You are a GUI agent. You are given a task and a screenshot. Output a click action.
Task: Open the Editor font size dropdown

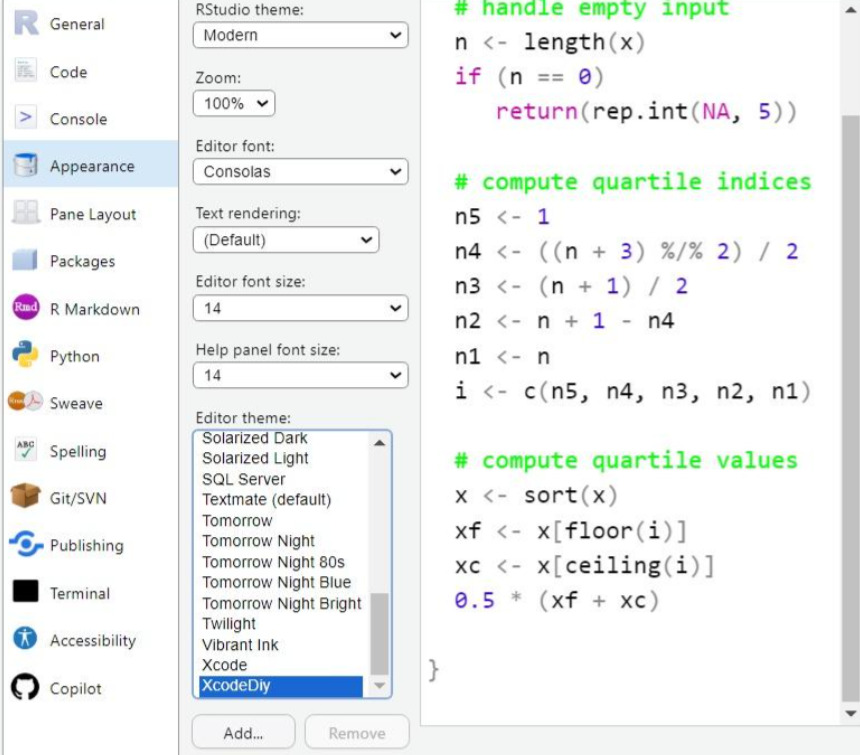301,308
